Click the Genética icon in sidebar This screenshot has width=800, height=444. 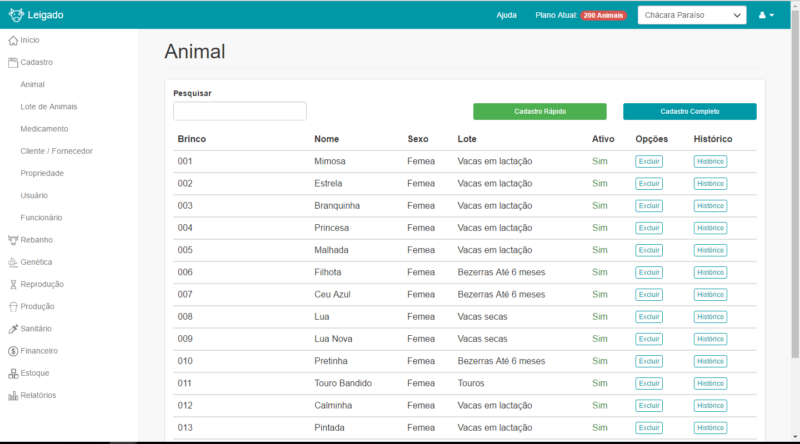(x=13, y=262)
